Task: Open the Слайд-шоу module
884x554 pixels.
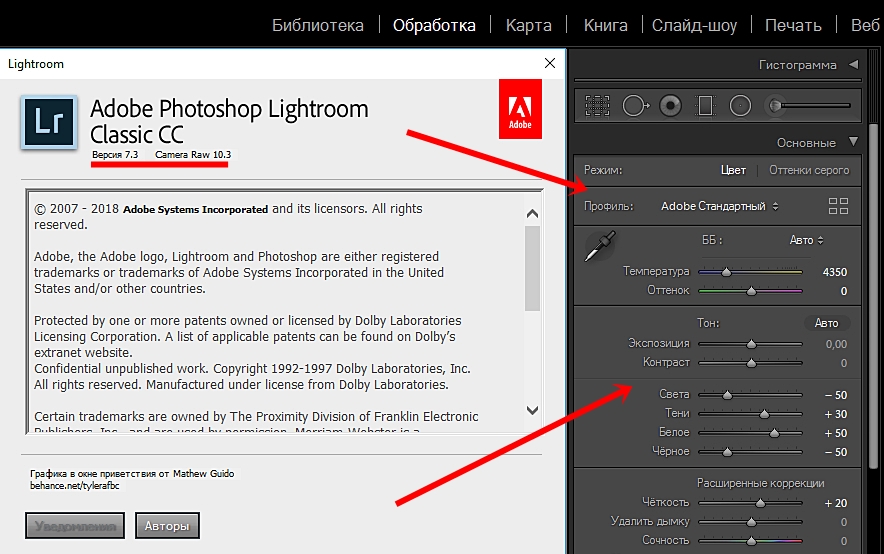Action: [695, 25]
